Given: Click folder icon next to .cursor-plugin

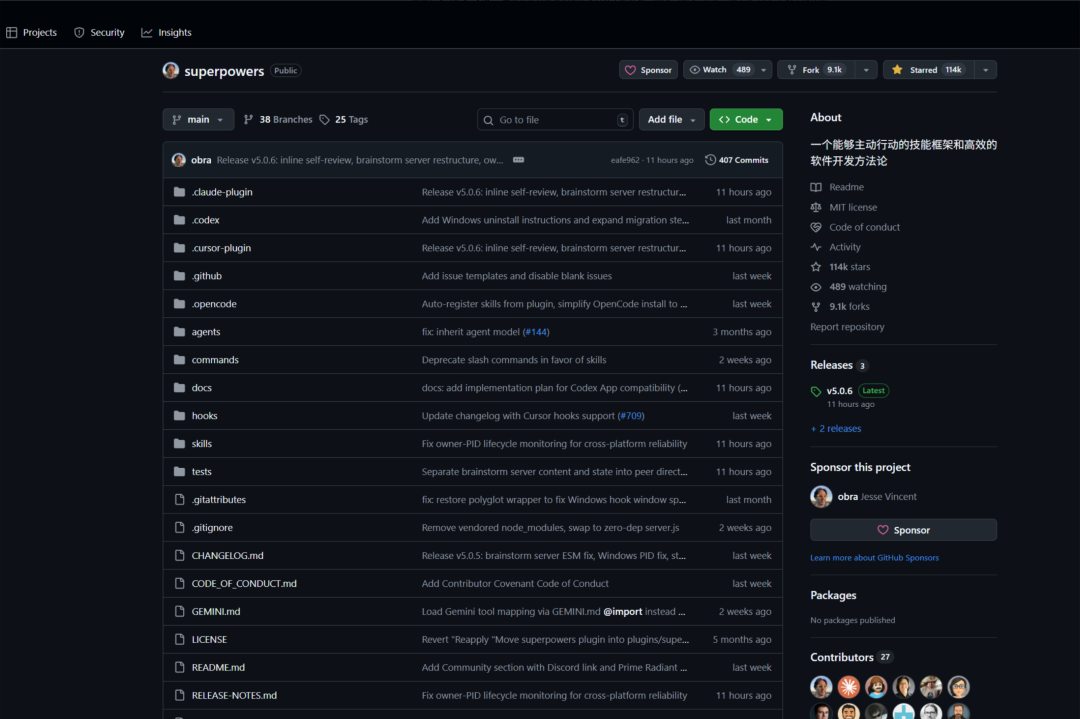Looking at the screenshot, I should (x=179, y=248).
